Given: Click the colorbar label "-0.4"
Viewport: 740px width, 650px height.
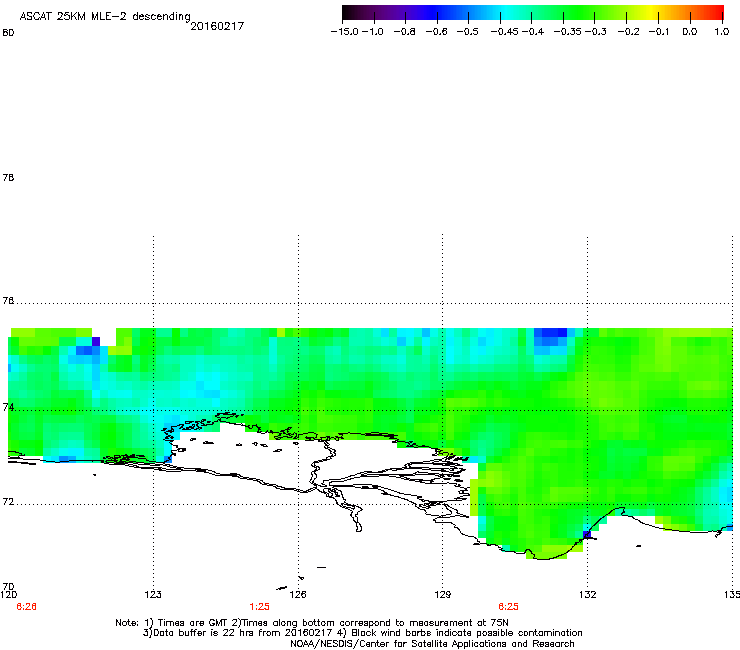Looking at the screenshot, I should (x=533, y=32).
